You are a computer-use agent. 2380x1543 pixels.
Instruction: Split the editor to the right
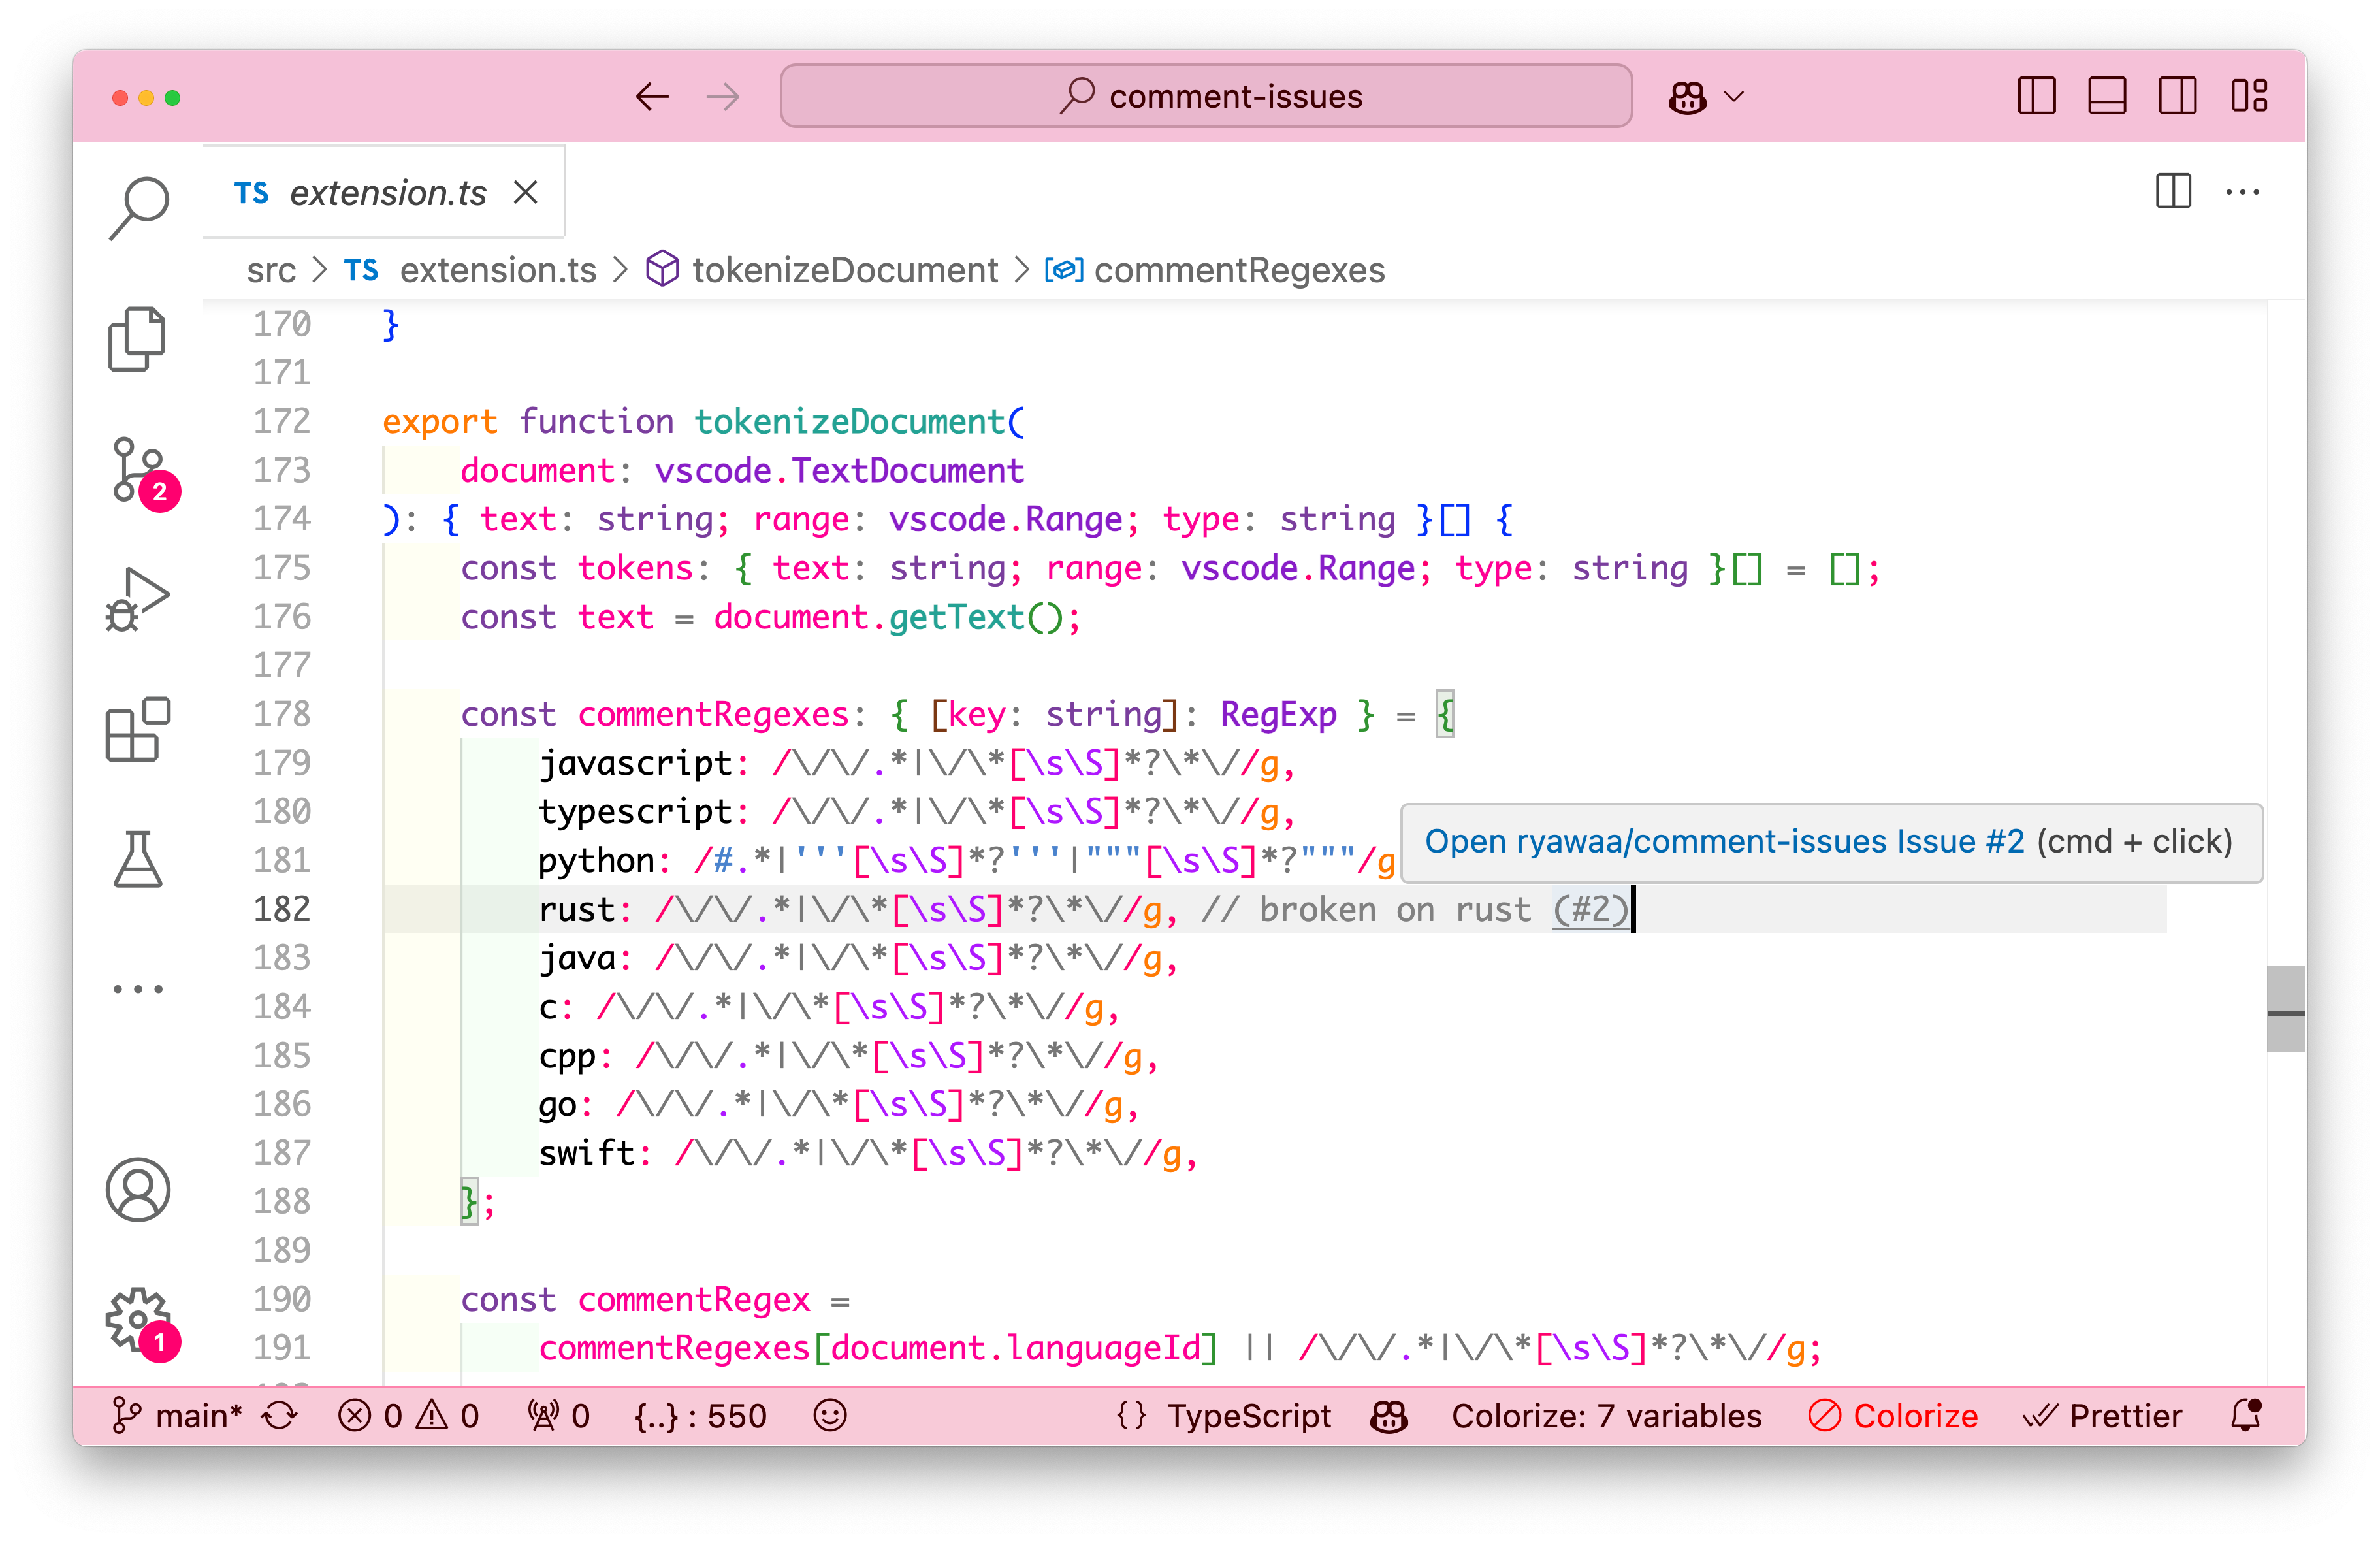[x=2173, y=191]
